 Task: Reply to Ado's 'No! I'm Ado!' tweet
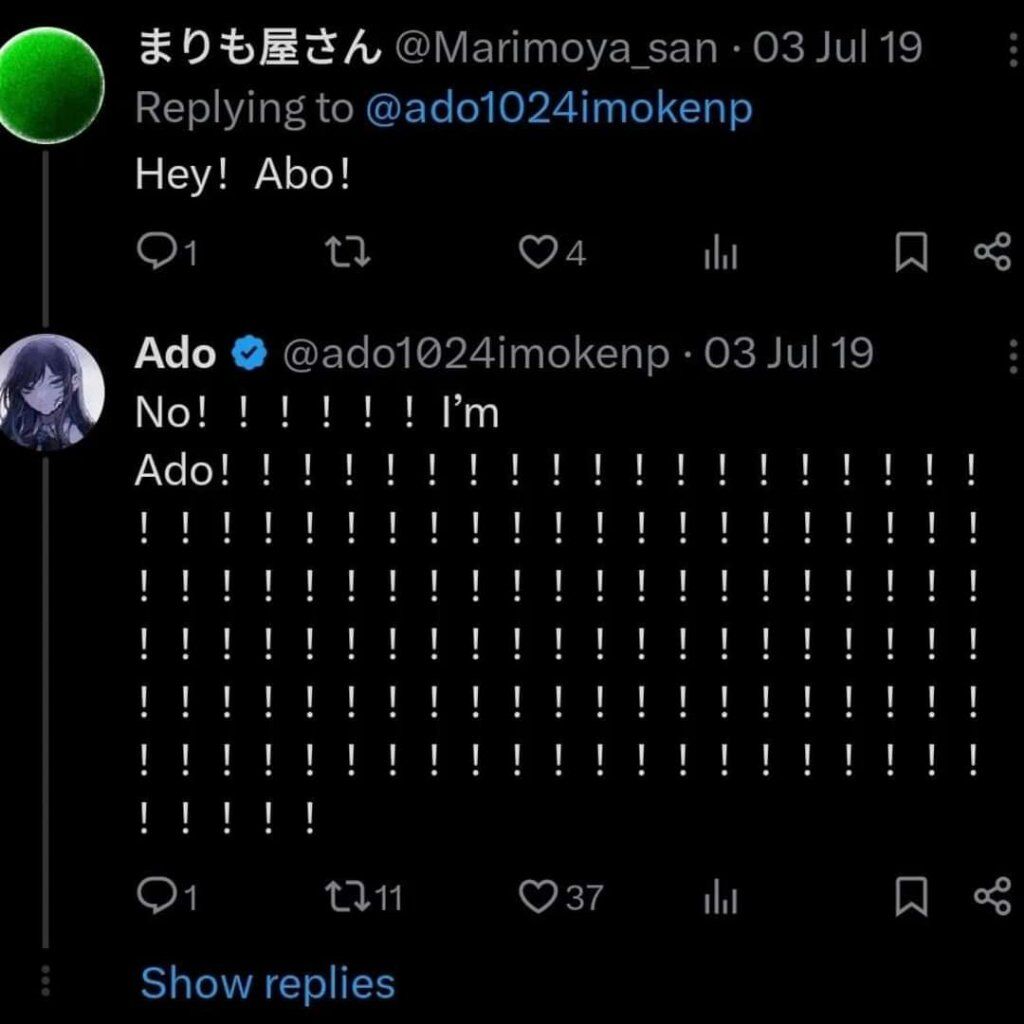(x=166, y=896)
